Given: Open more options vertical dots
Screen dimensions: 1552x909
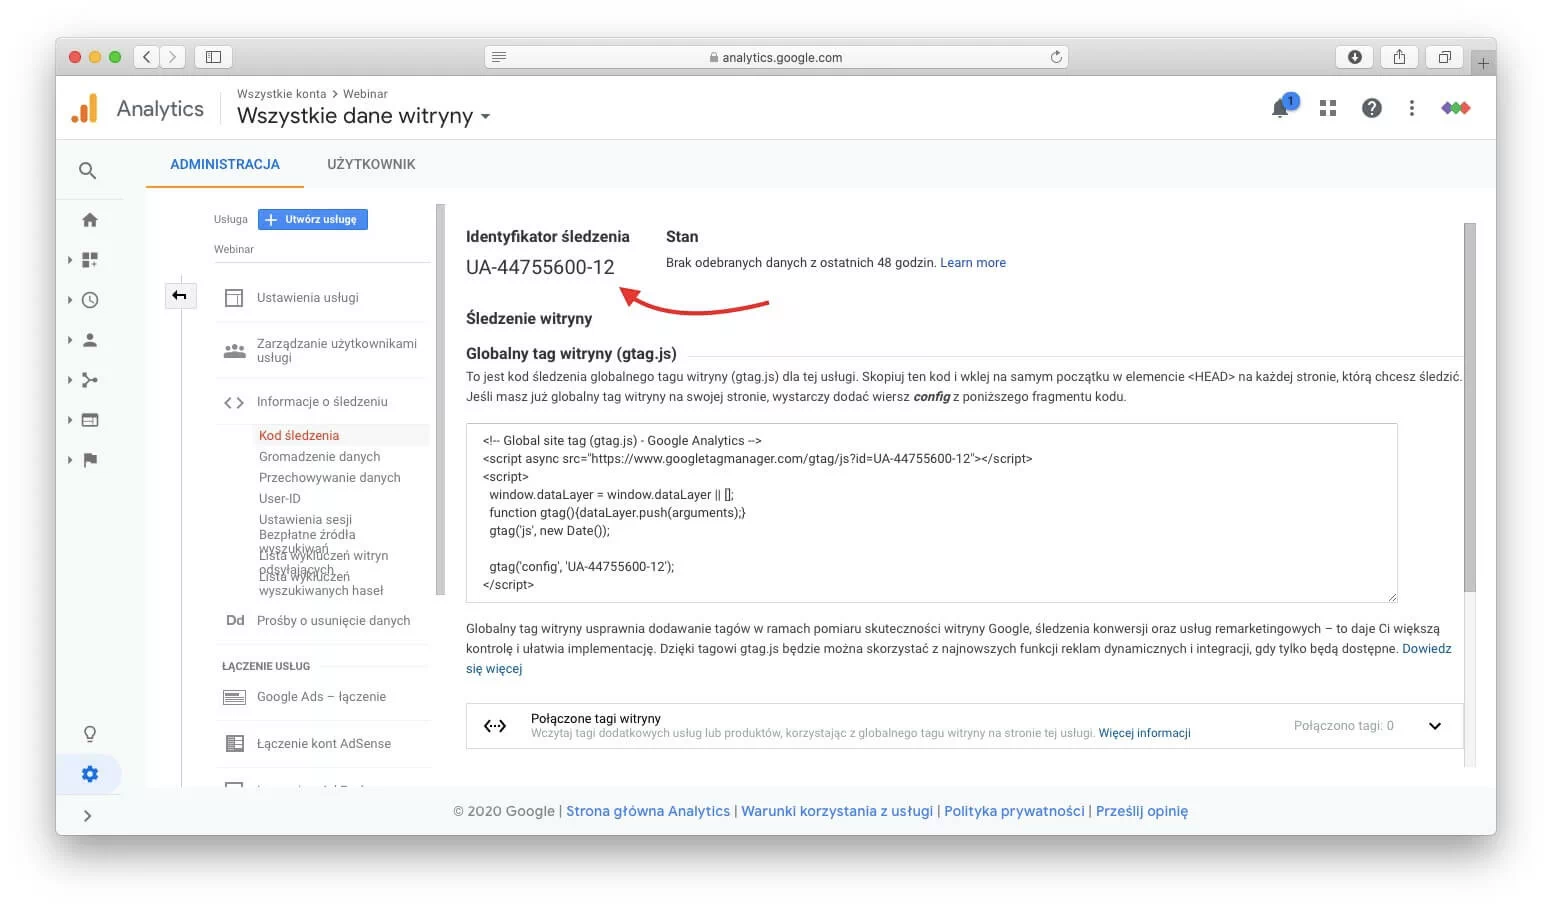Looking at the screenshot, I should pos(1412,108).
